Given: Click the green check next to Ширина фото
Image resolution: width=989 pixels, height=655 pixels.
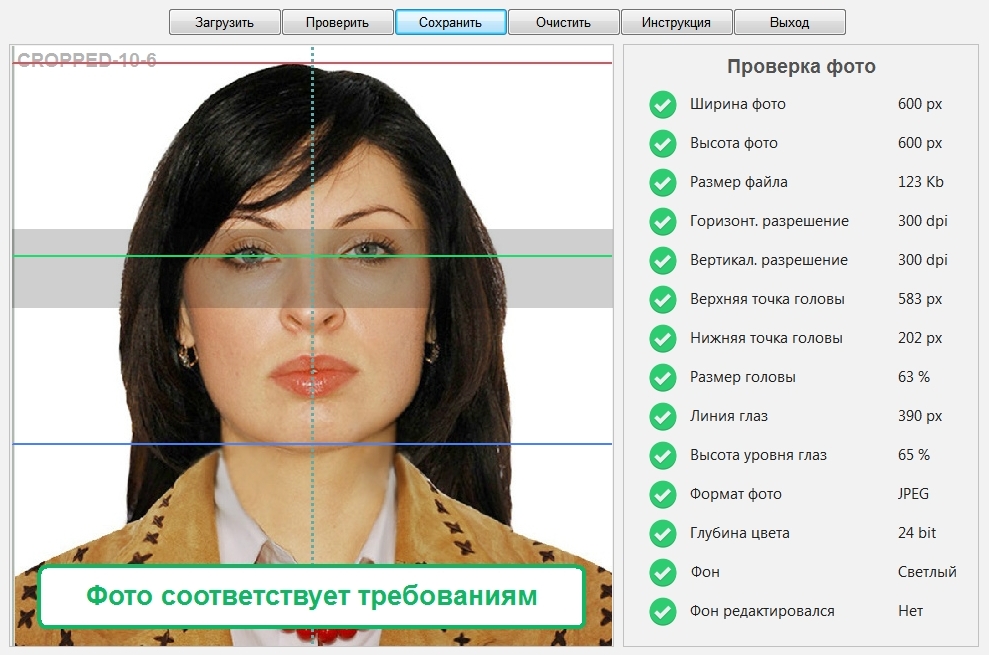Looking at the screenshot, I should tap(663, 104).
